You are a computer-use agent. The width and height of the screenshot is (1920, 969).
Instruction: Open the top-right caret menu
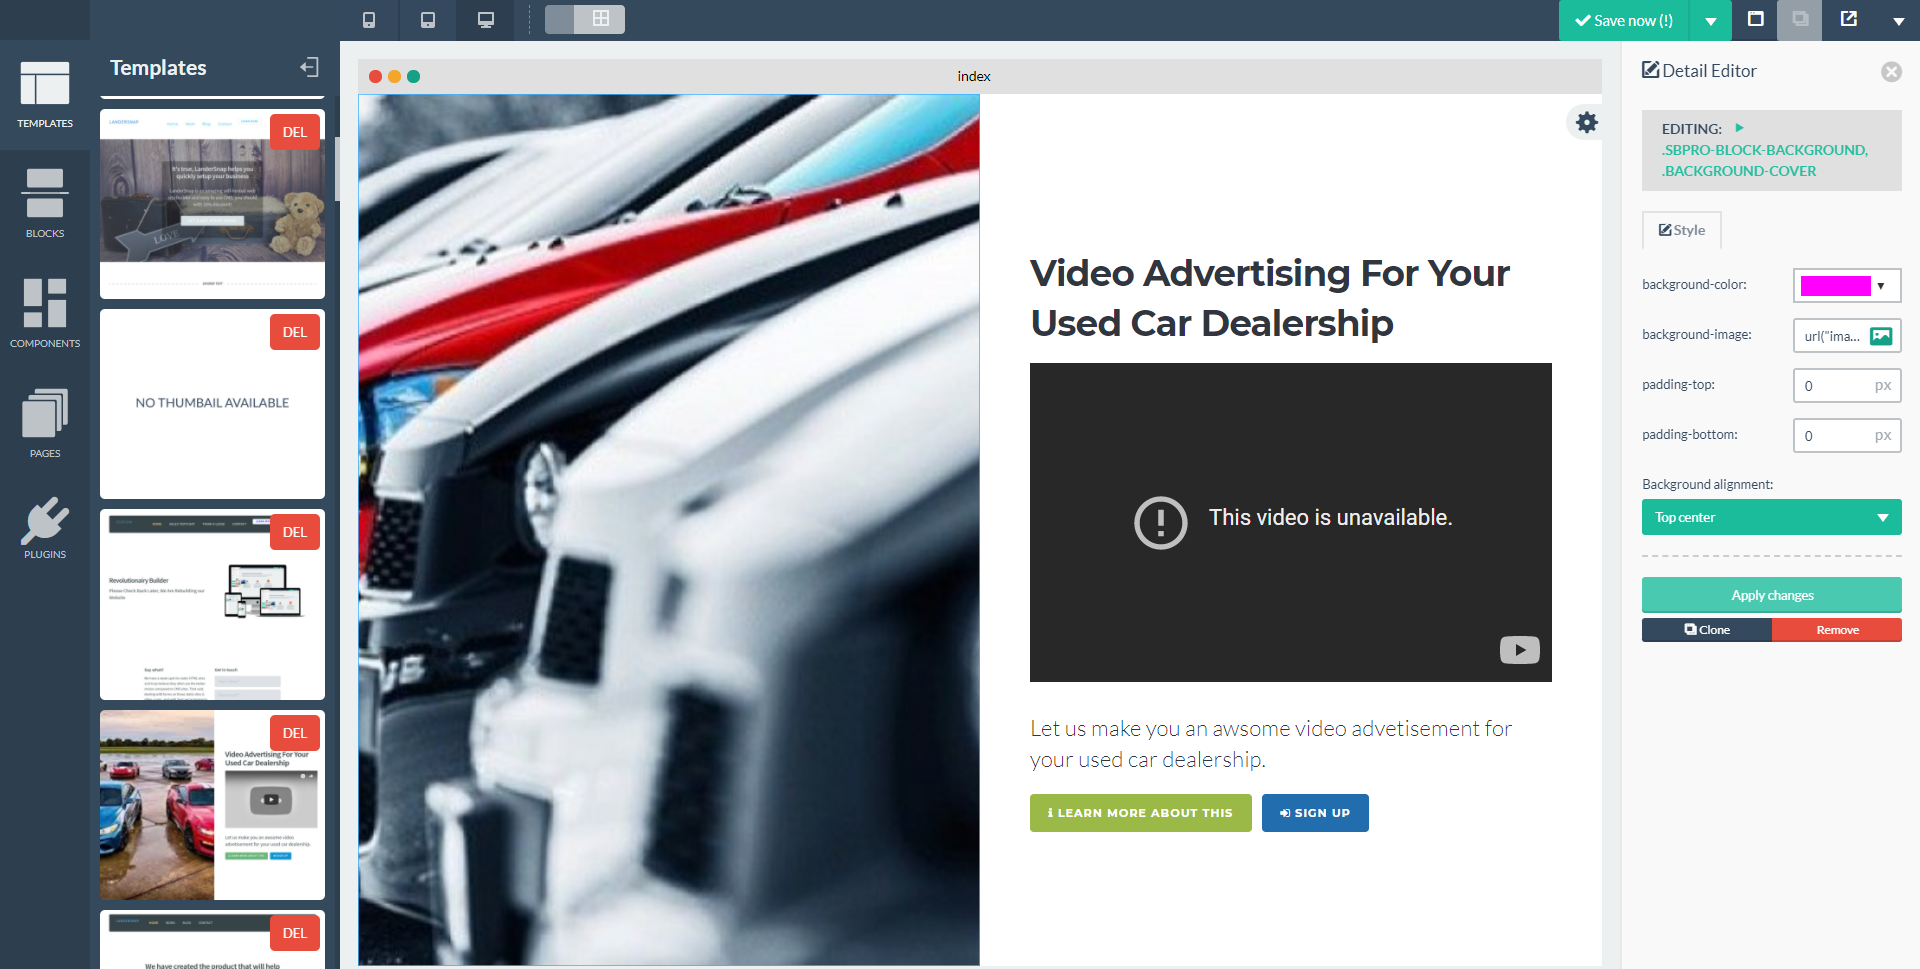(x=1898, y=21)
